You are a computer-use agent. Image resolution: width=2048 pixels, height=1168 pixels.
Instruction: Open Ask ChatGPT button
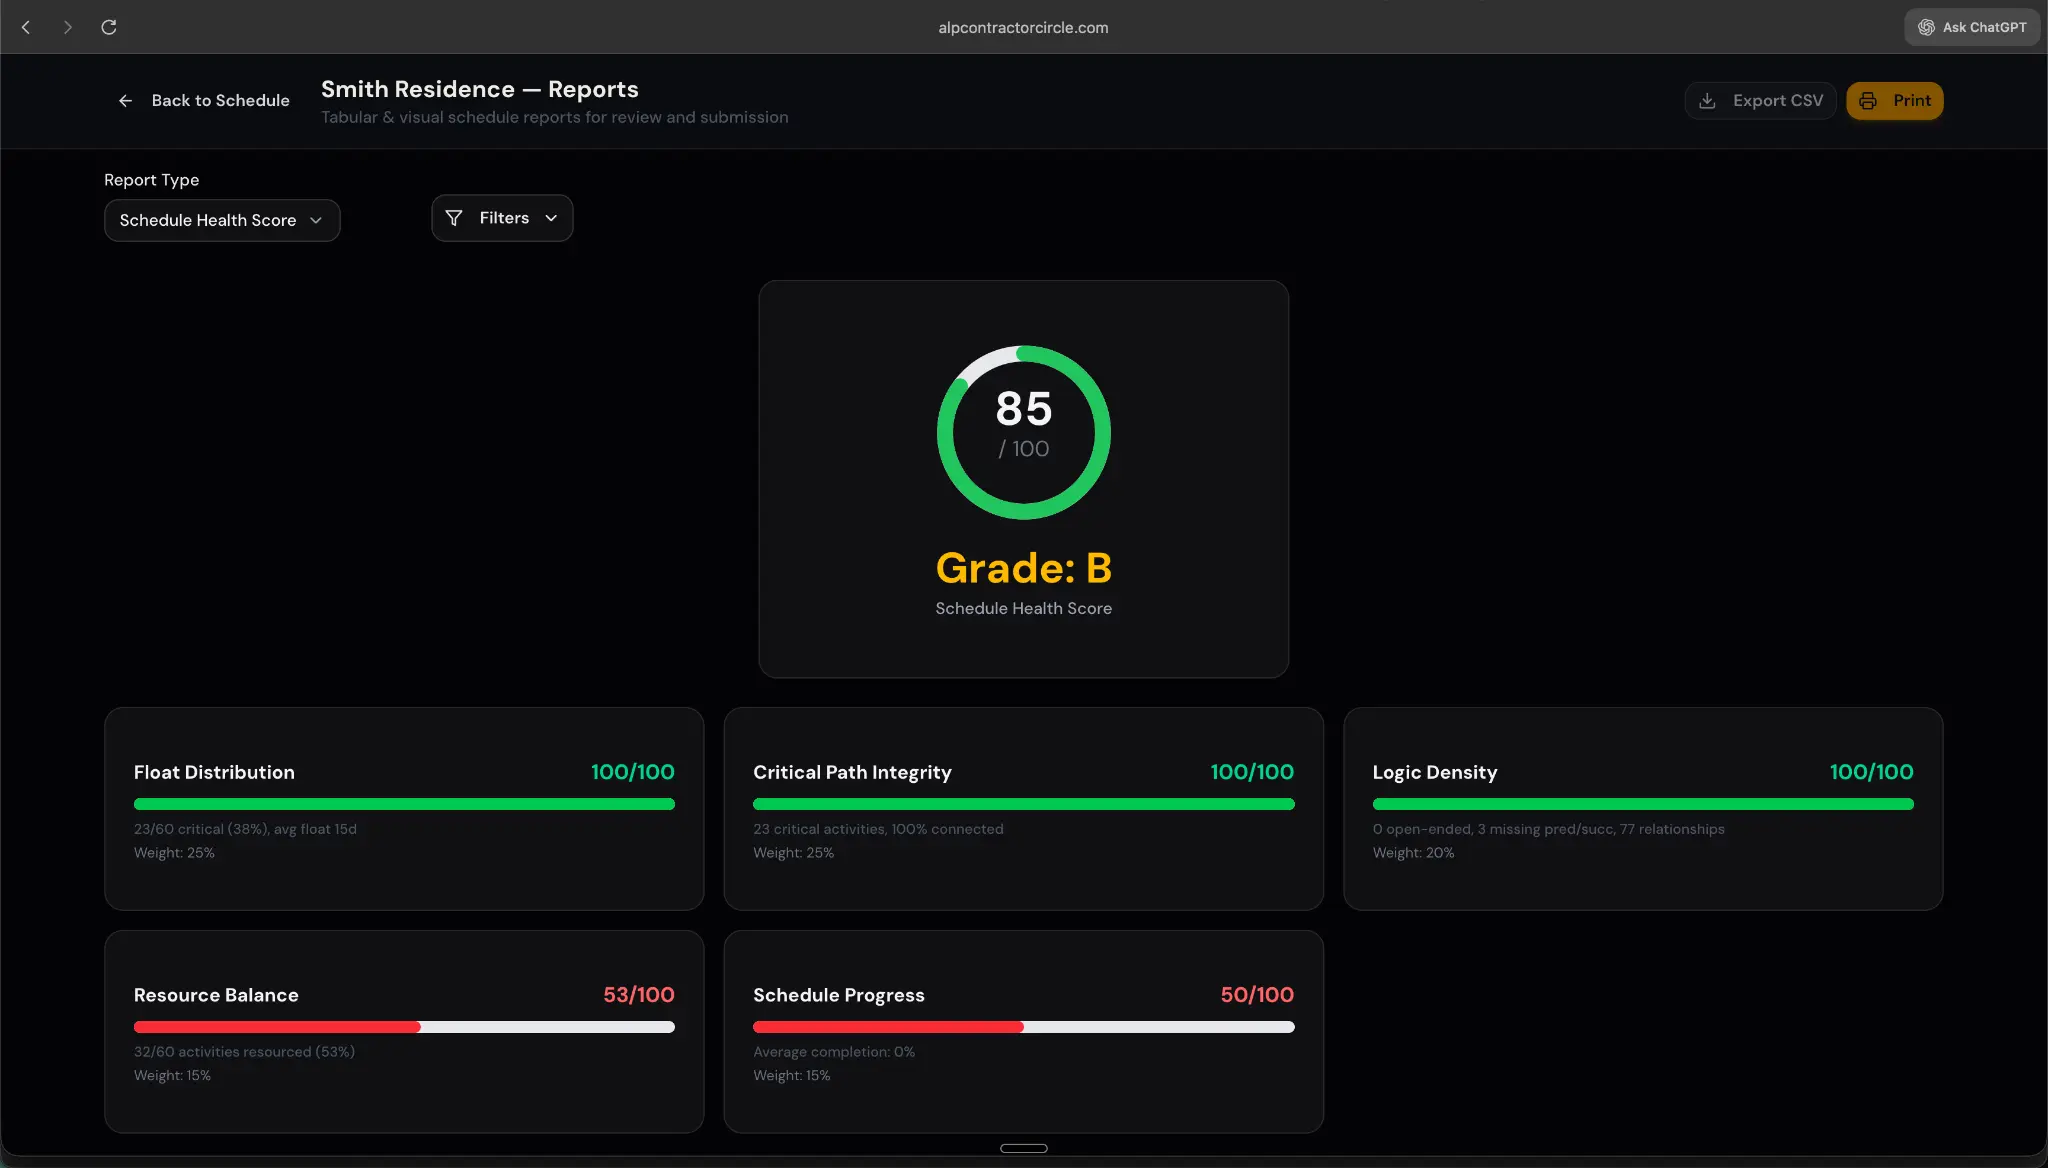[1972, 27]
